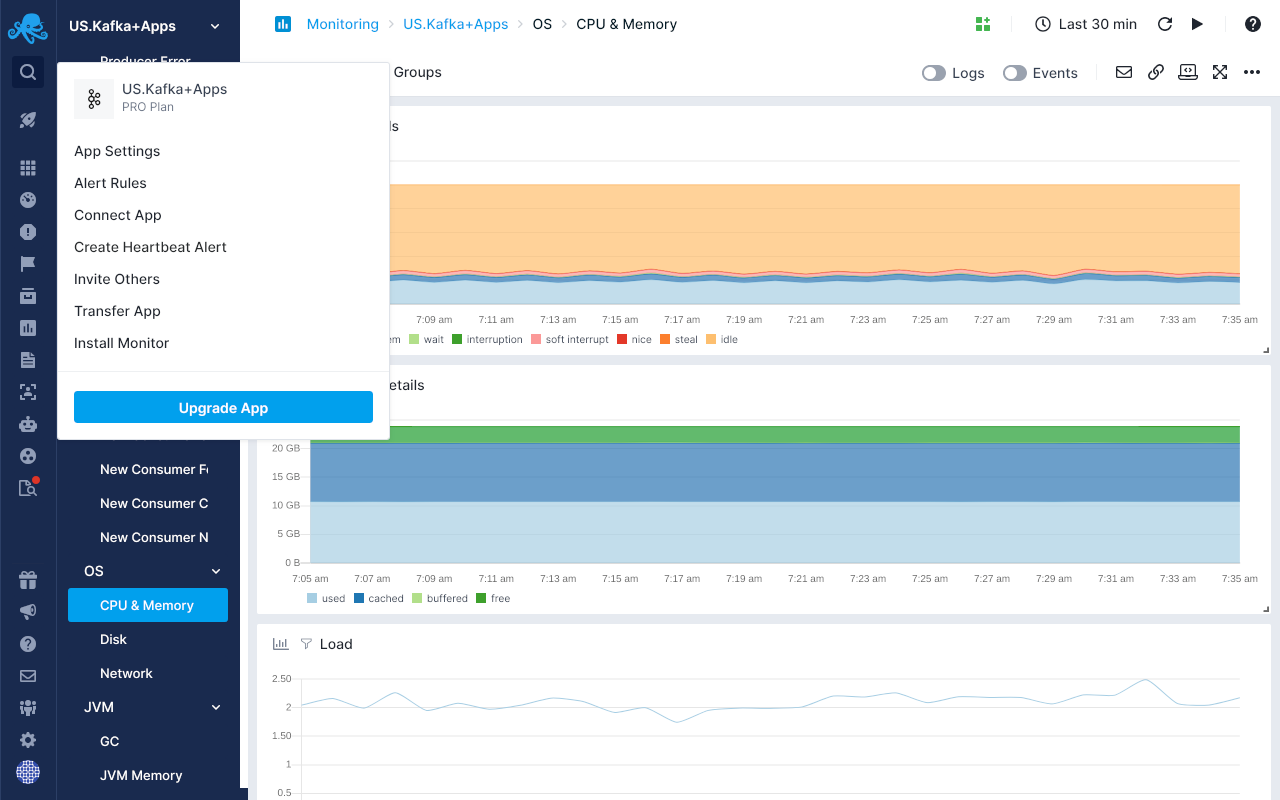
Task: Collapse the US.Kafka+Apps sidebar header dropdown
Action: [x=215, y=27]
